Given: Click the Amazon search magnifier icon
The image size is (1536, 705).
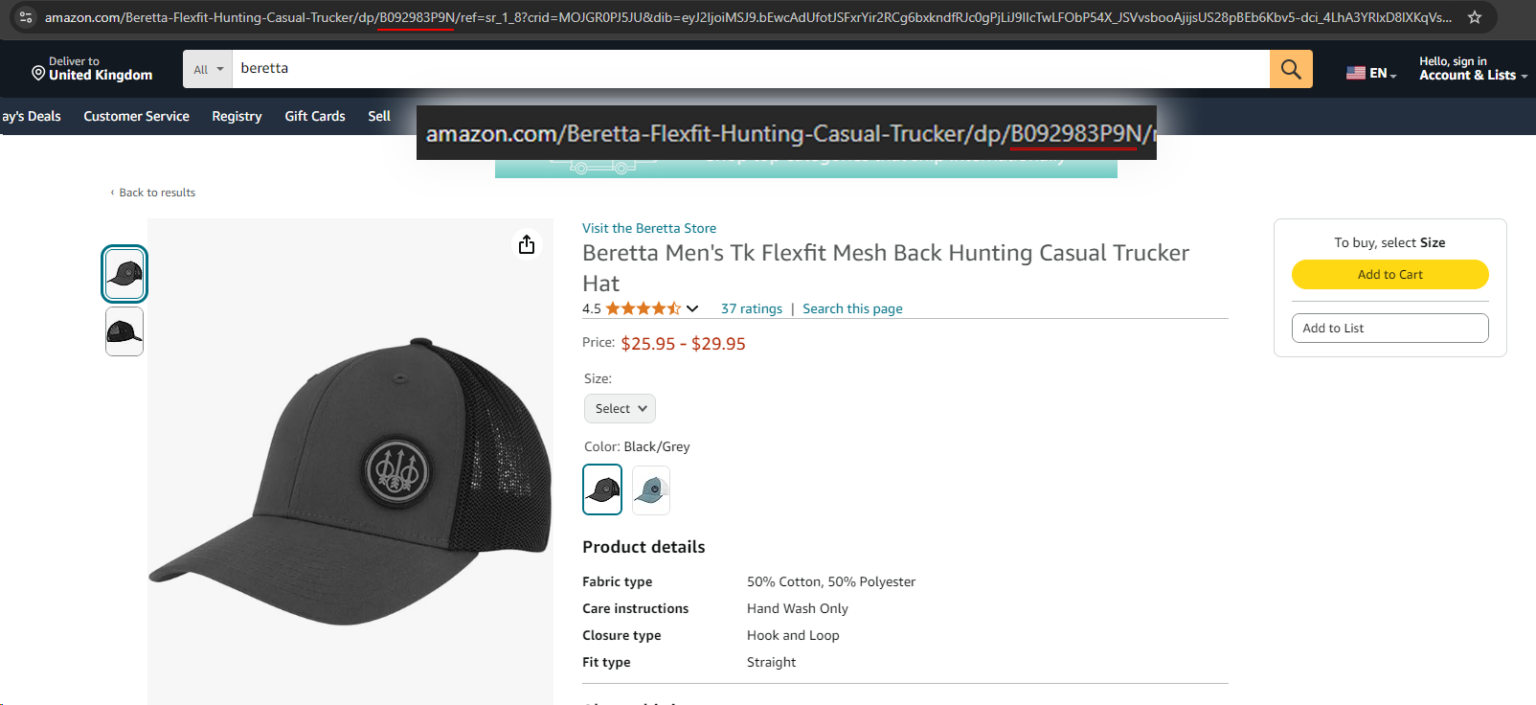Looking at the screenshot, I should pos(1290,68).
